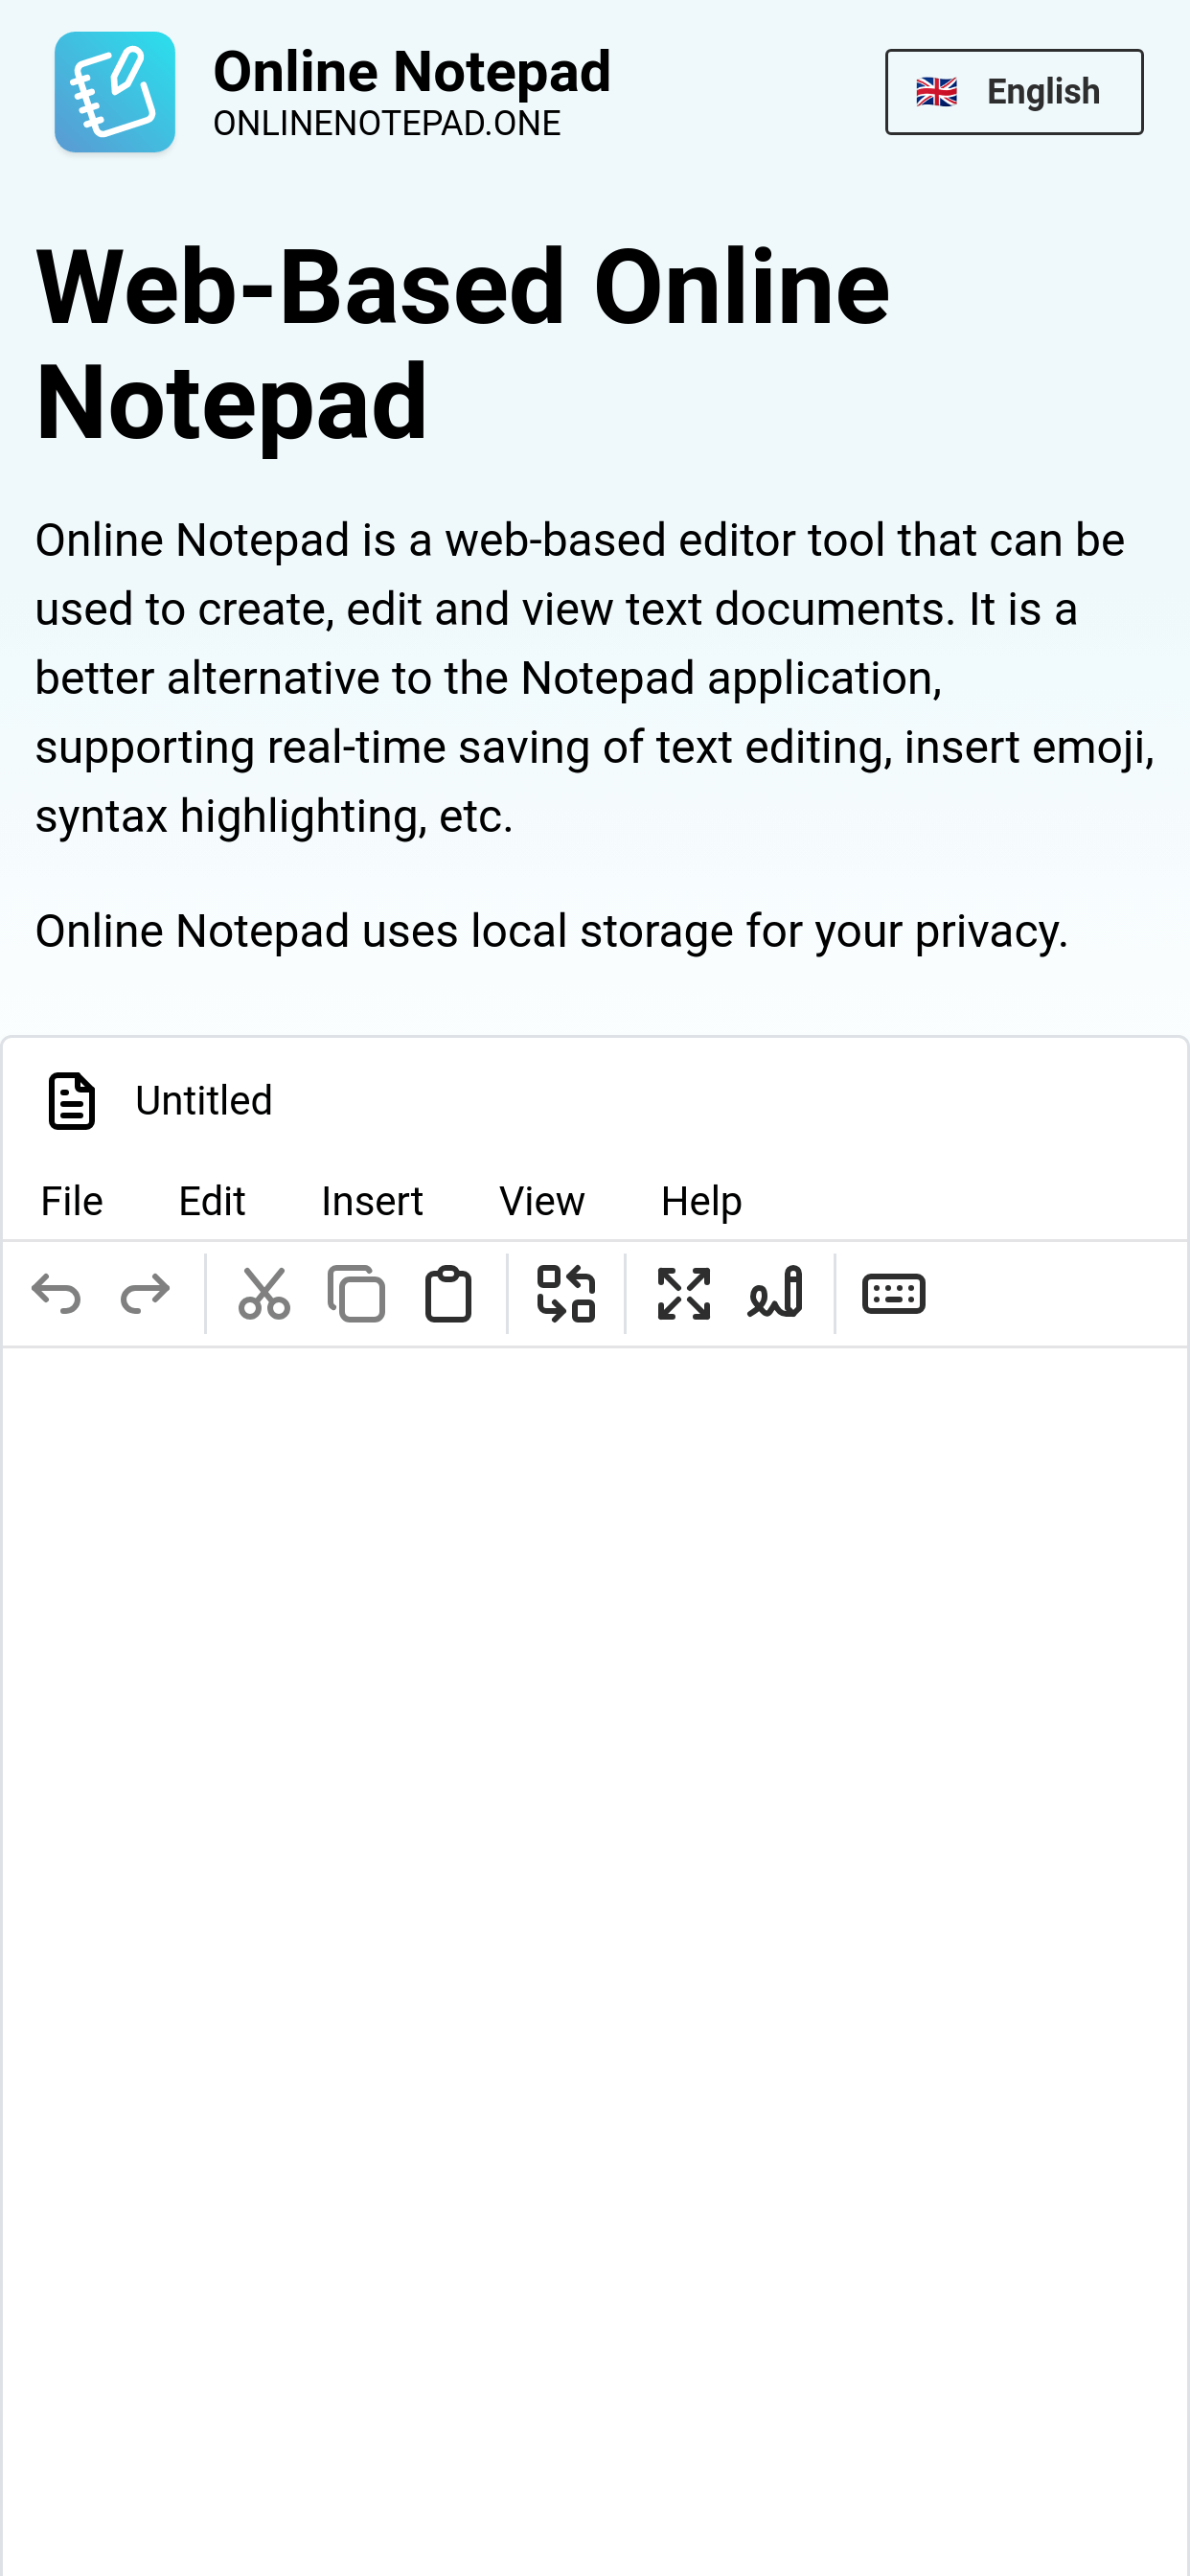Open the English language selector
The image size is (1190, 2576).
[x=1013, y=91]
